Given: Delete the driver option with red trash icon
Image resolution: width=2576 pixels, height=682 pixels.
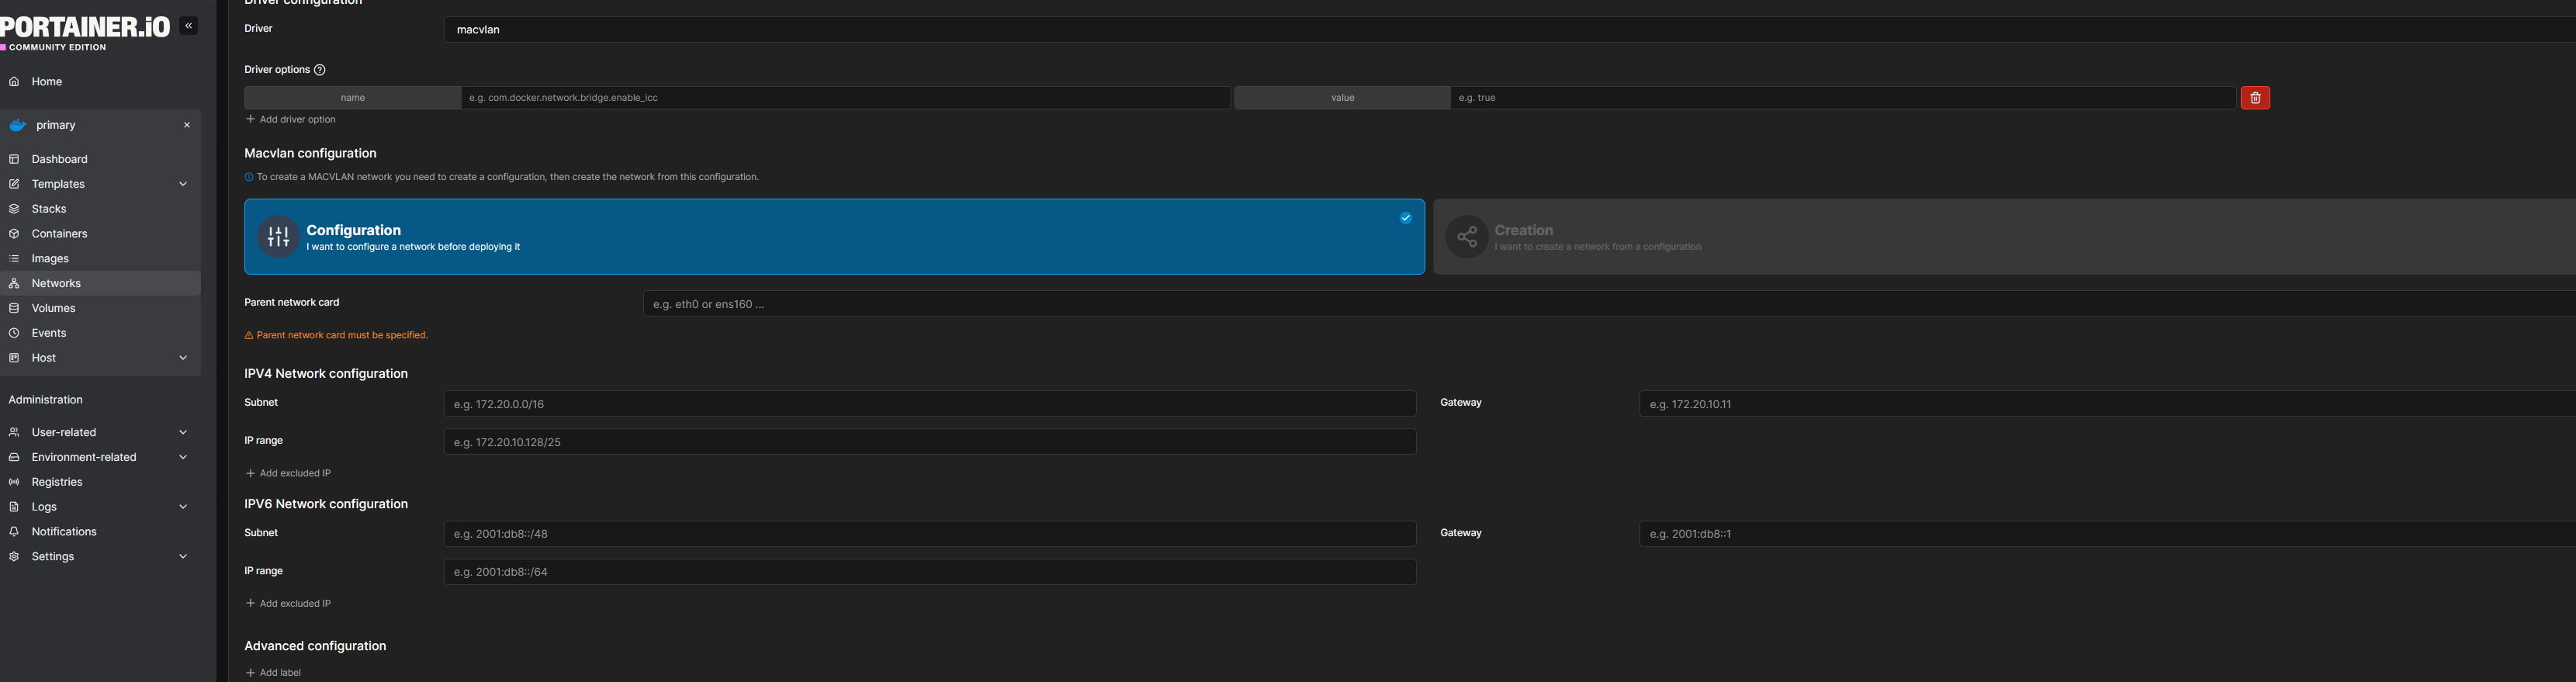Looking at the screenshot, I should coord(2254,98).
